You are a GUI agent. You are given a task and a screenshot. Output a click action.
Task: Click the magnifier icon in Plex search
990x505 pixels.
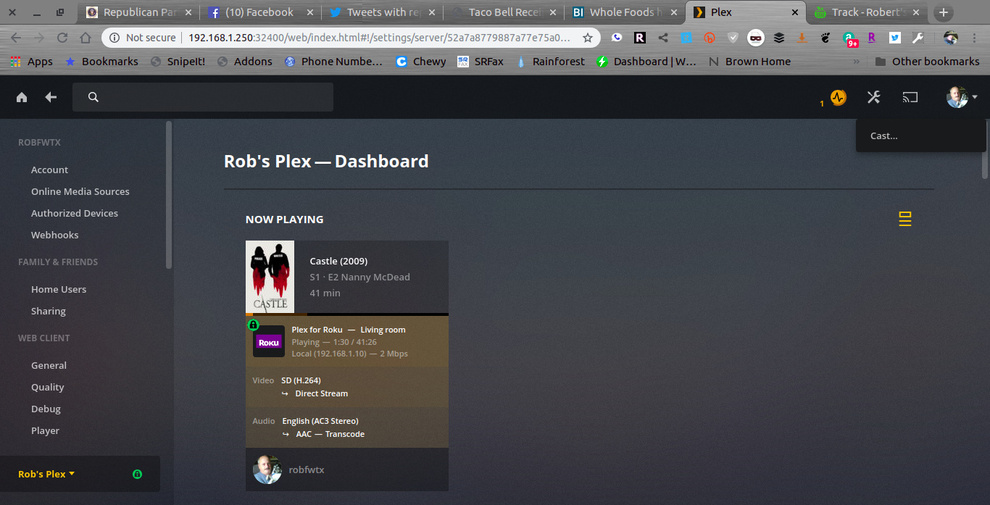pyautogui.click(x=93, y=97)
